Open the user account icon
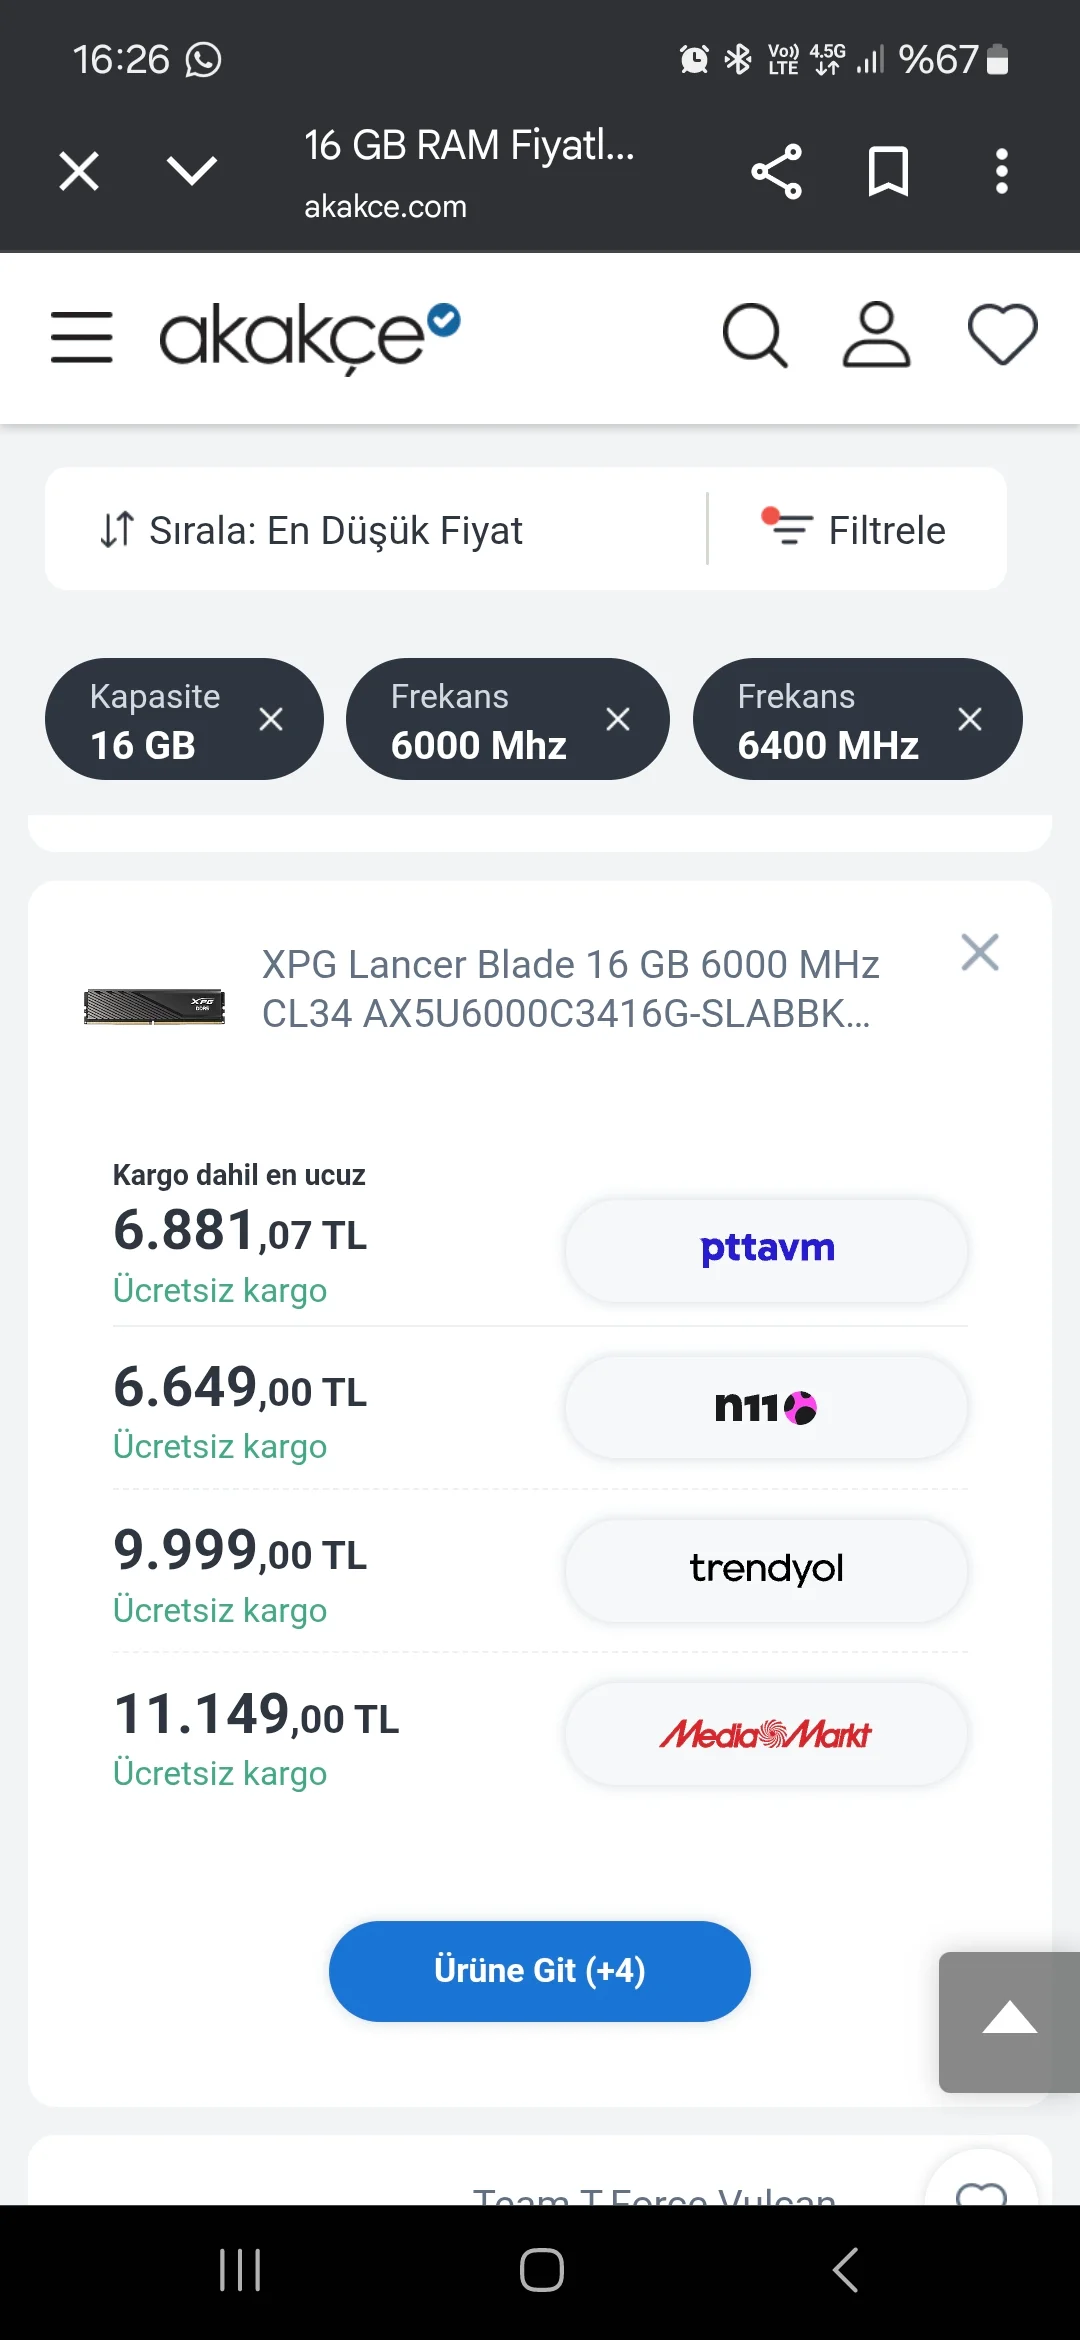 (876, 336)
